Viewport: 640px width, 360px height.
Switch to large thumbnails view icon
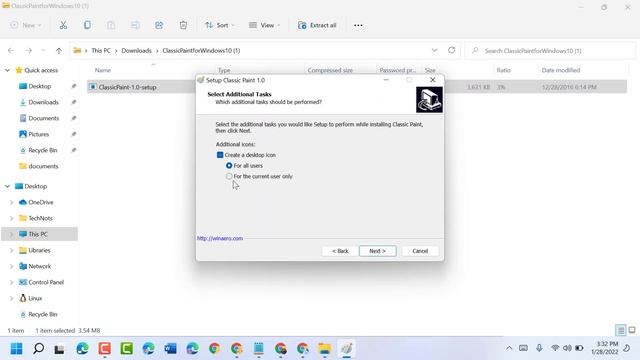[x=632, y=330]
